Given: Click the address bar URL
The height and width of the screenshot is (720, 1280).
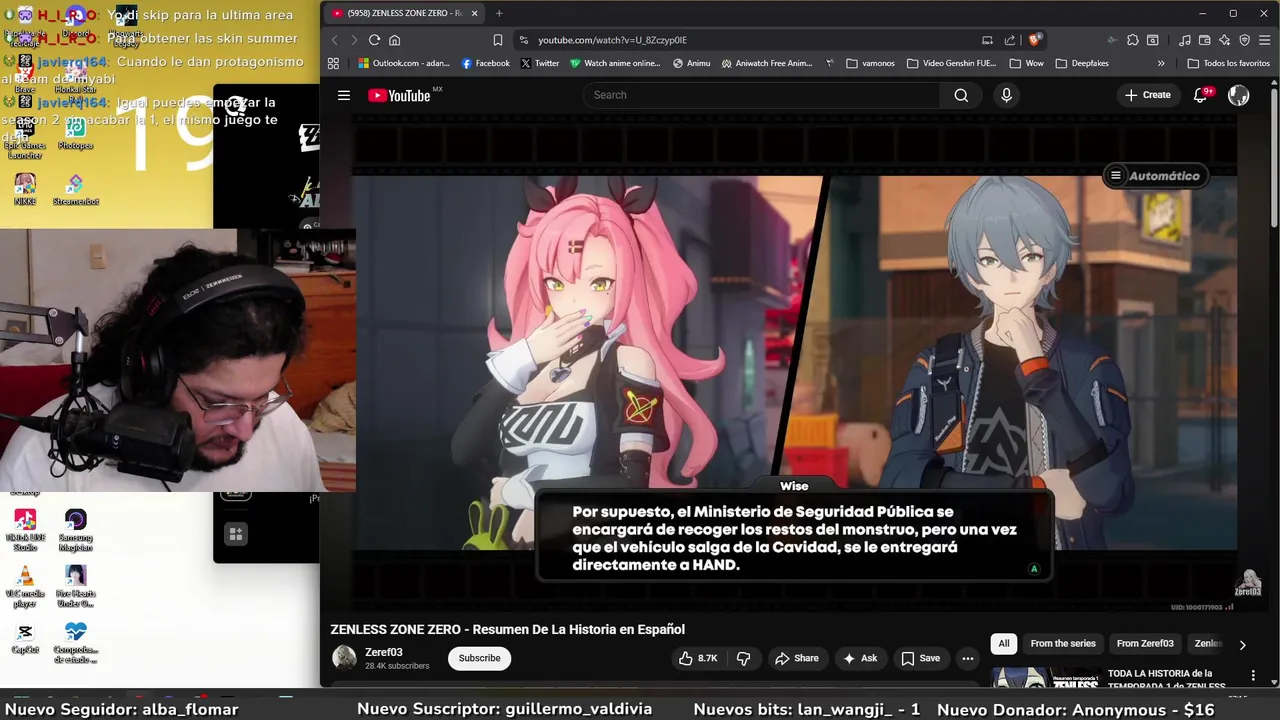Looking at the screenshot, I should click(x=612, y=40).
